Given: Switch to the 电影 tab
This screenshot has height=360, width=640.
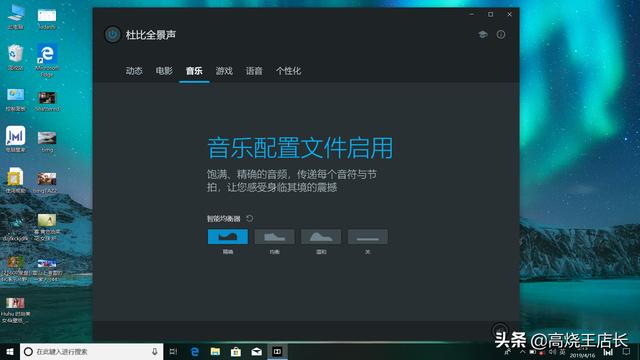Looking at the screenshot, I should (164, 71).
